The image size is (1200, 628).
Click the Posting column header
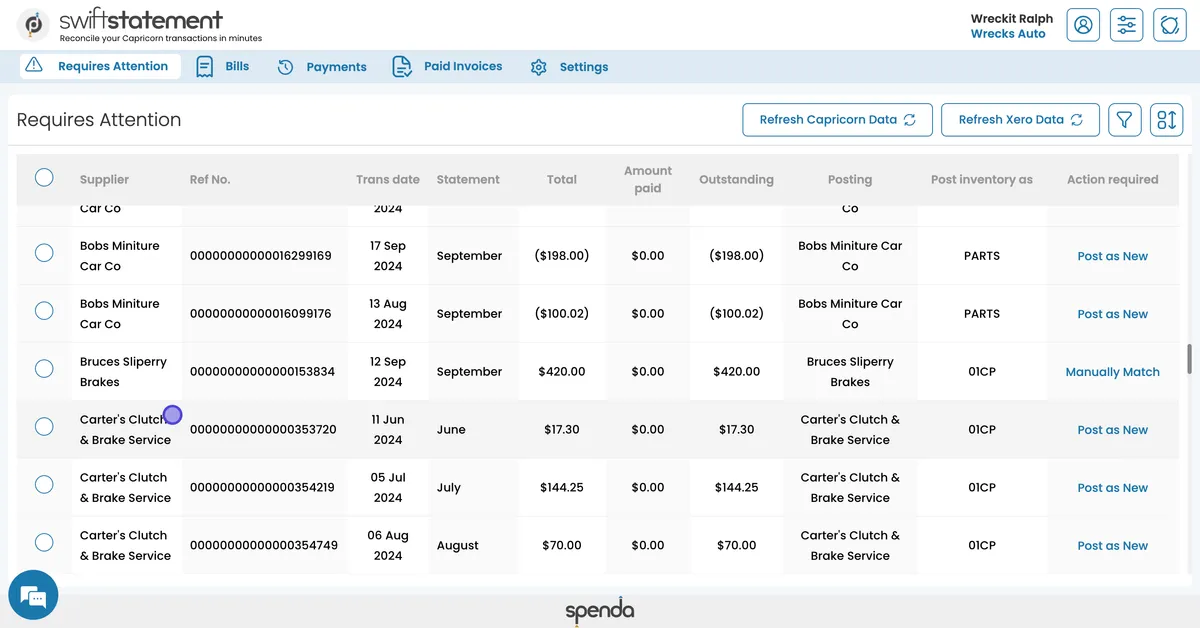(x=850, y=180)
